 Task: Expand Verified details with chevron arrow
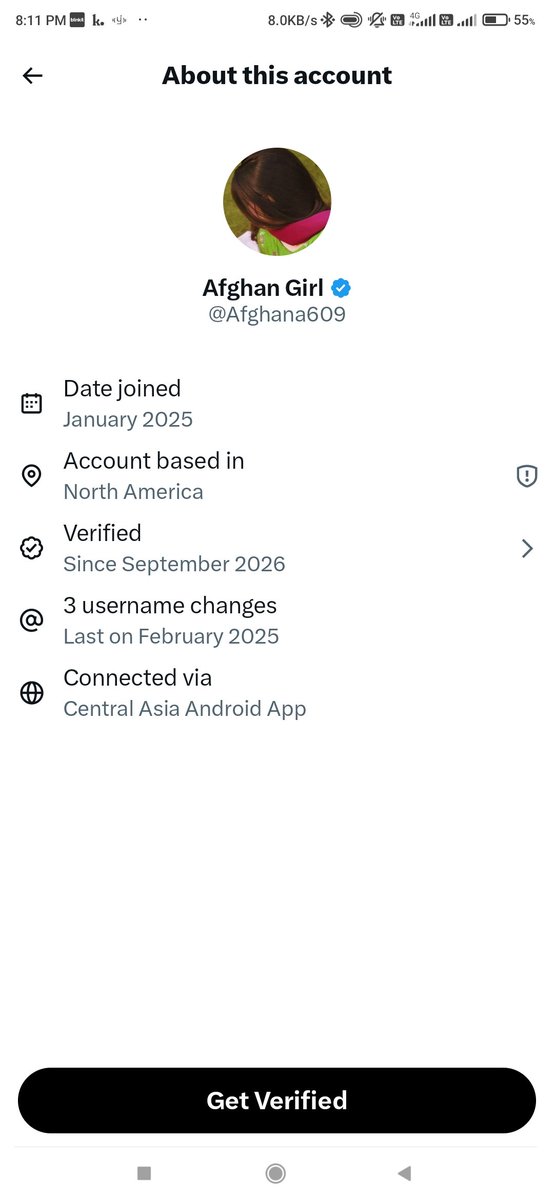tap(527, 548)
